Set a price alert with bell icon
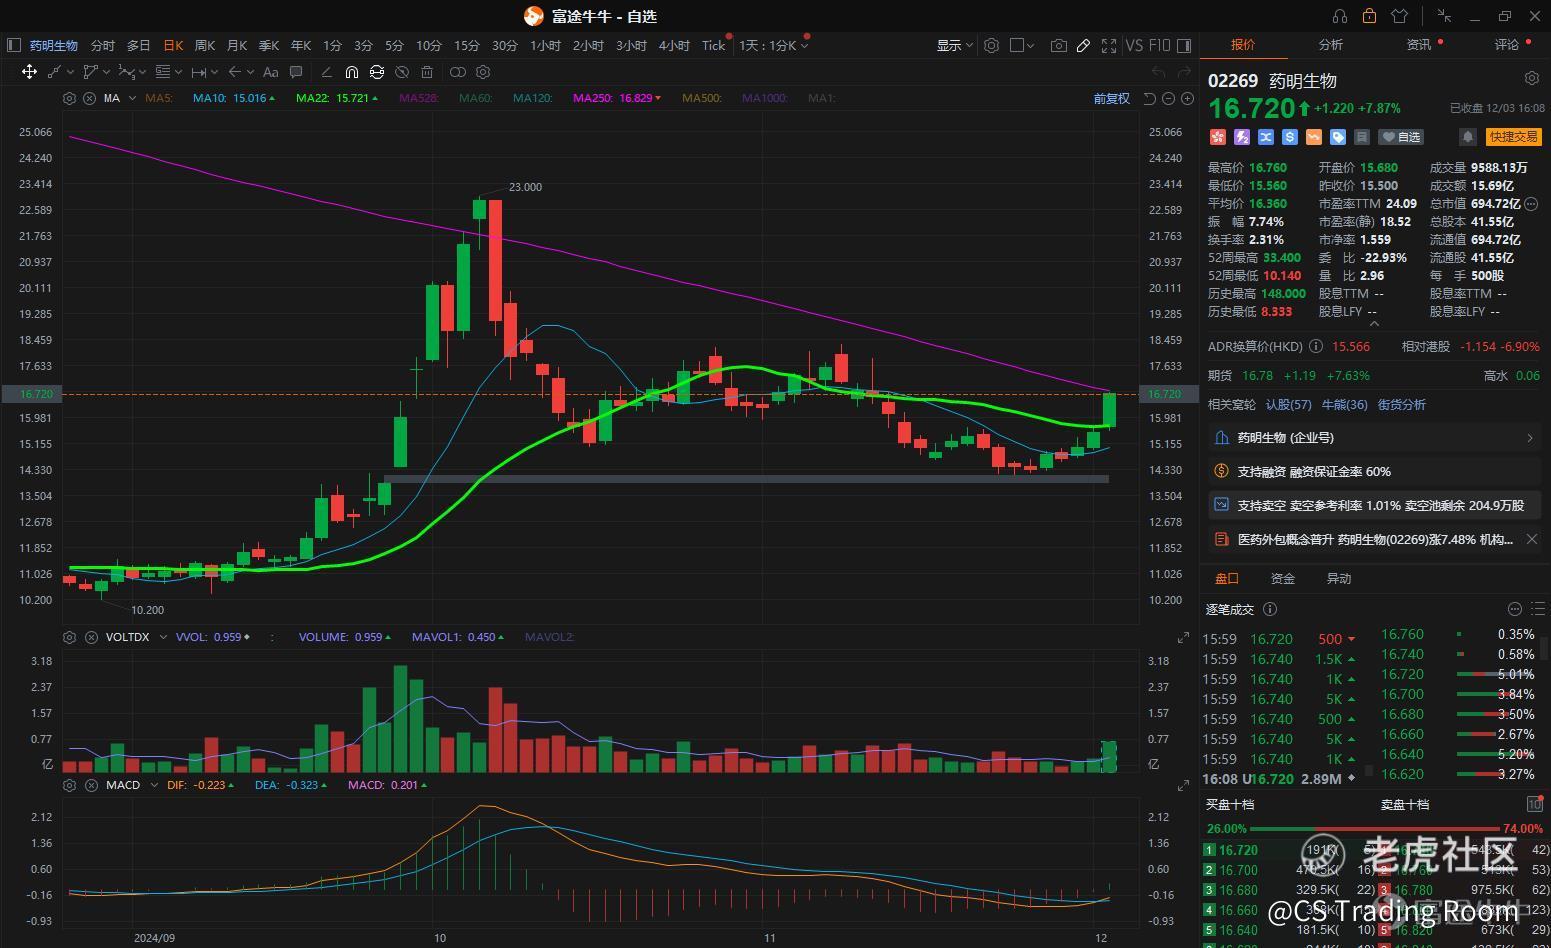 point(1467,137)
